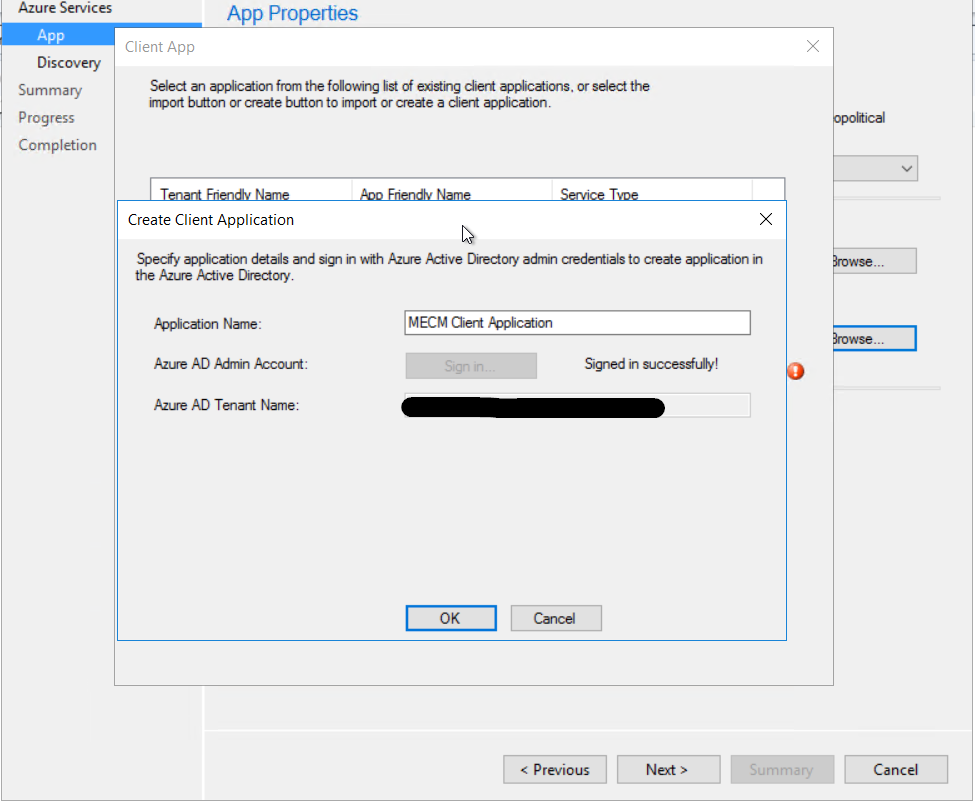Click into the Application Name text field

[577, 323]
